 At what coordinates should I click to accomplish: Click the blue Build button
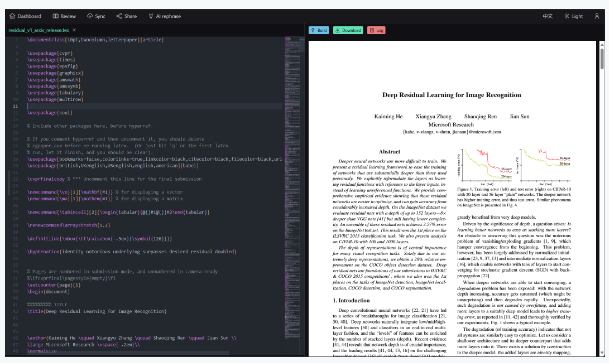pyautogui.click(x=319, y=30)
